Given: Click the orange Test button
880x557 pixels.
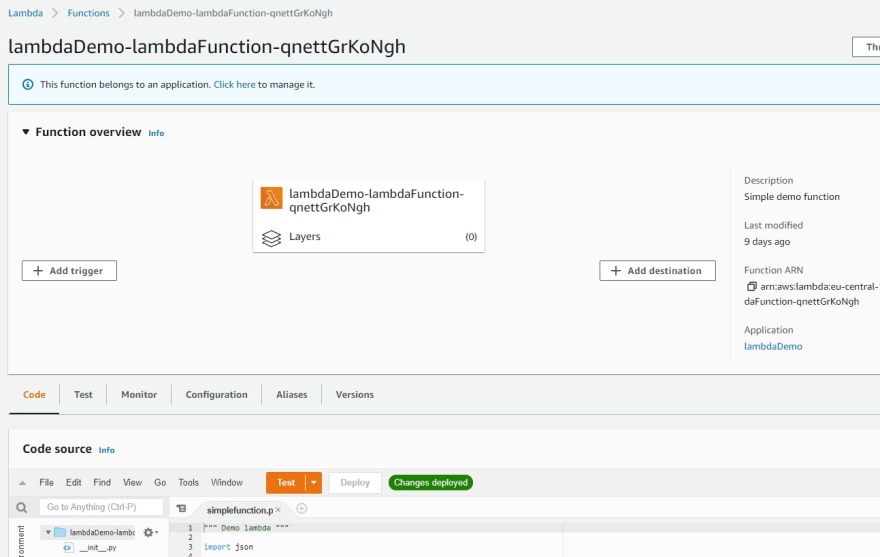Looking at the screenshot, I should pos(286,482).
